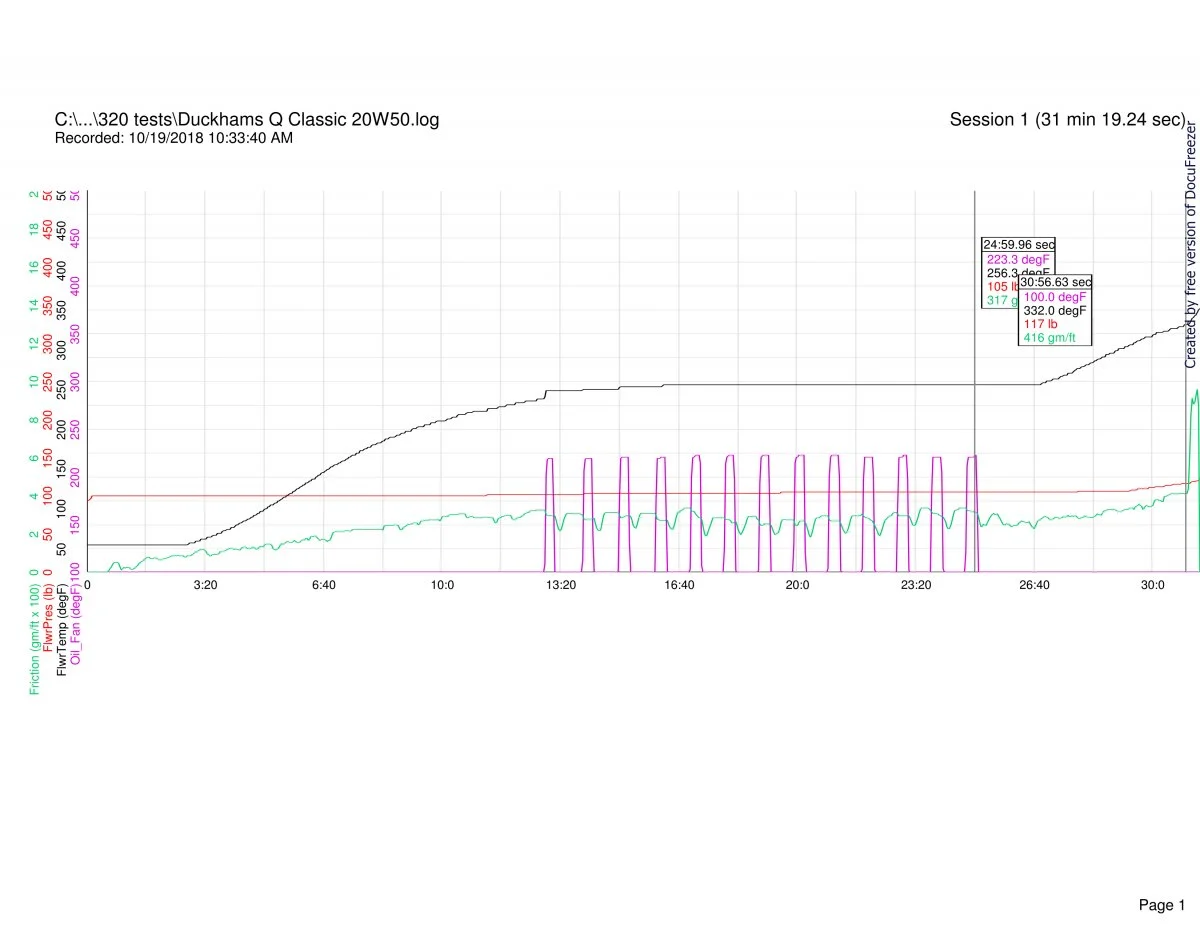Click the DocuFreezer watermark text
Viewport: 1200px width, 927px height.
1191,245
